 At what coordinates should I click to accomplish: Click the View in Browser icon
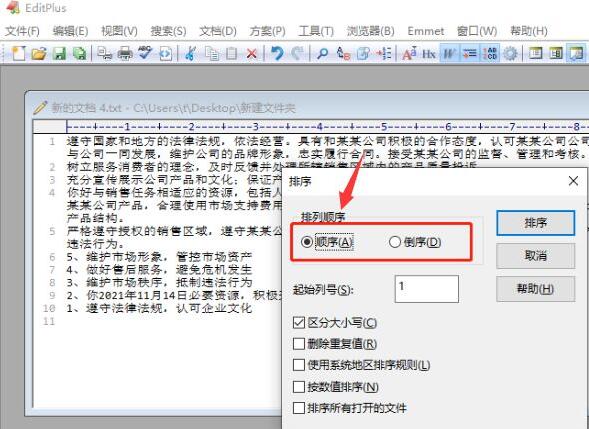click(165, 54)
